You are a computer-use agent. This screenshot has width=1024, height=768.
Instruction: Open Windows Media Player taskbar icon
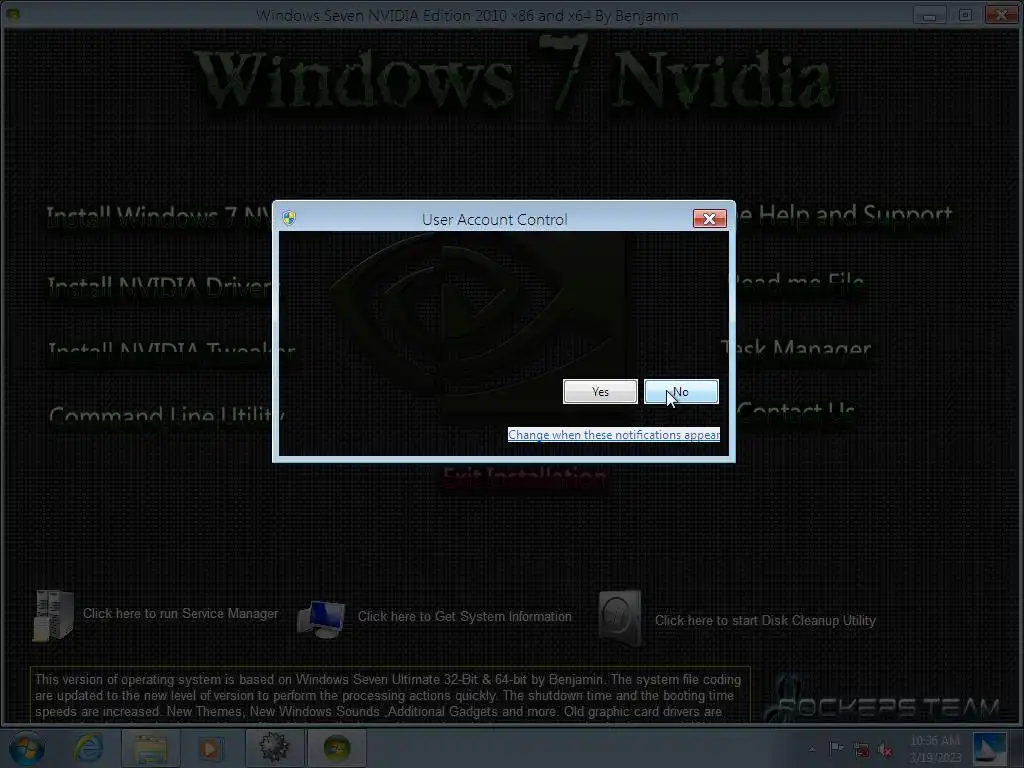tap(210, 748)
